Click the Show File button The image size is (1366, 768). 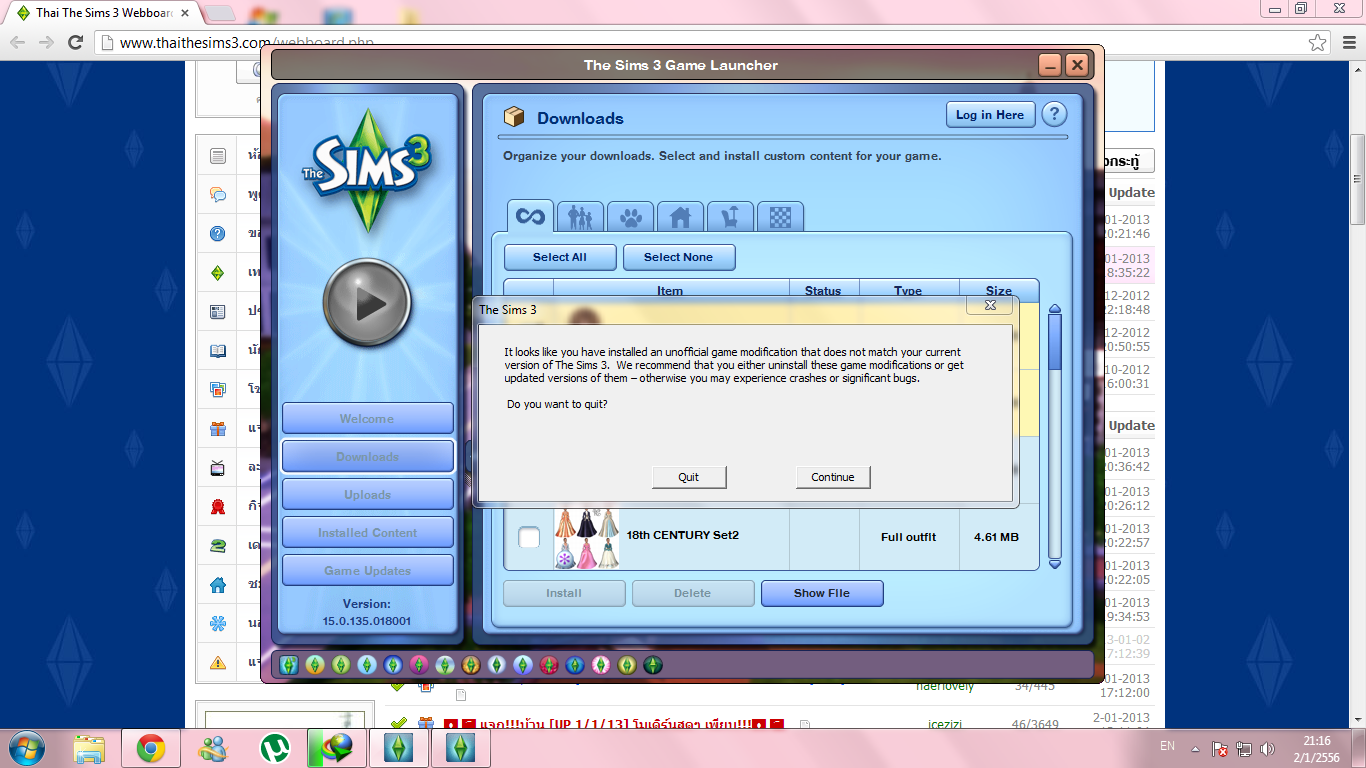click(x=822, y=593)
